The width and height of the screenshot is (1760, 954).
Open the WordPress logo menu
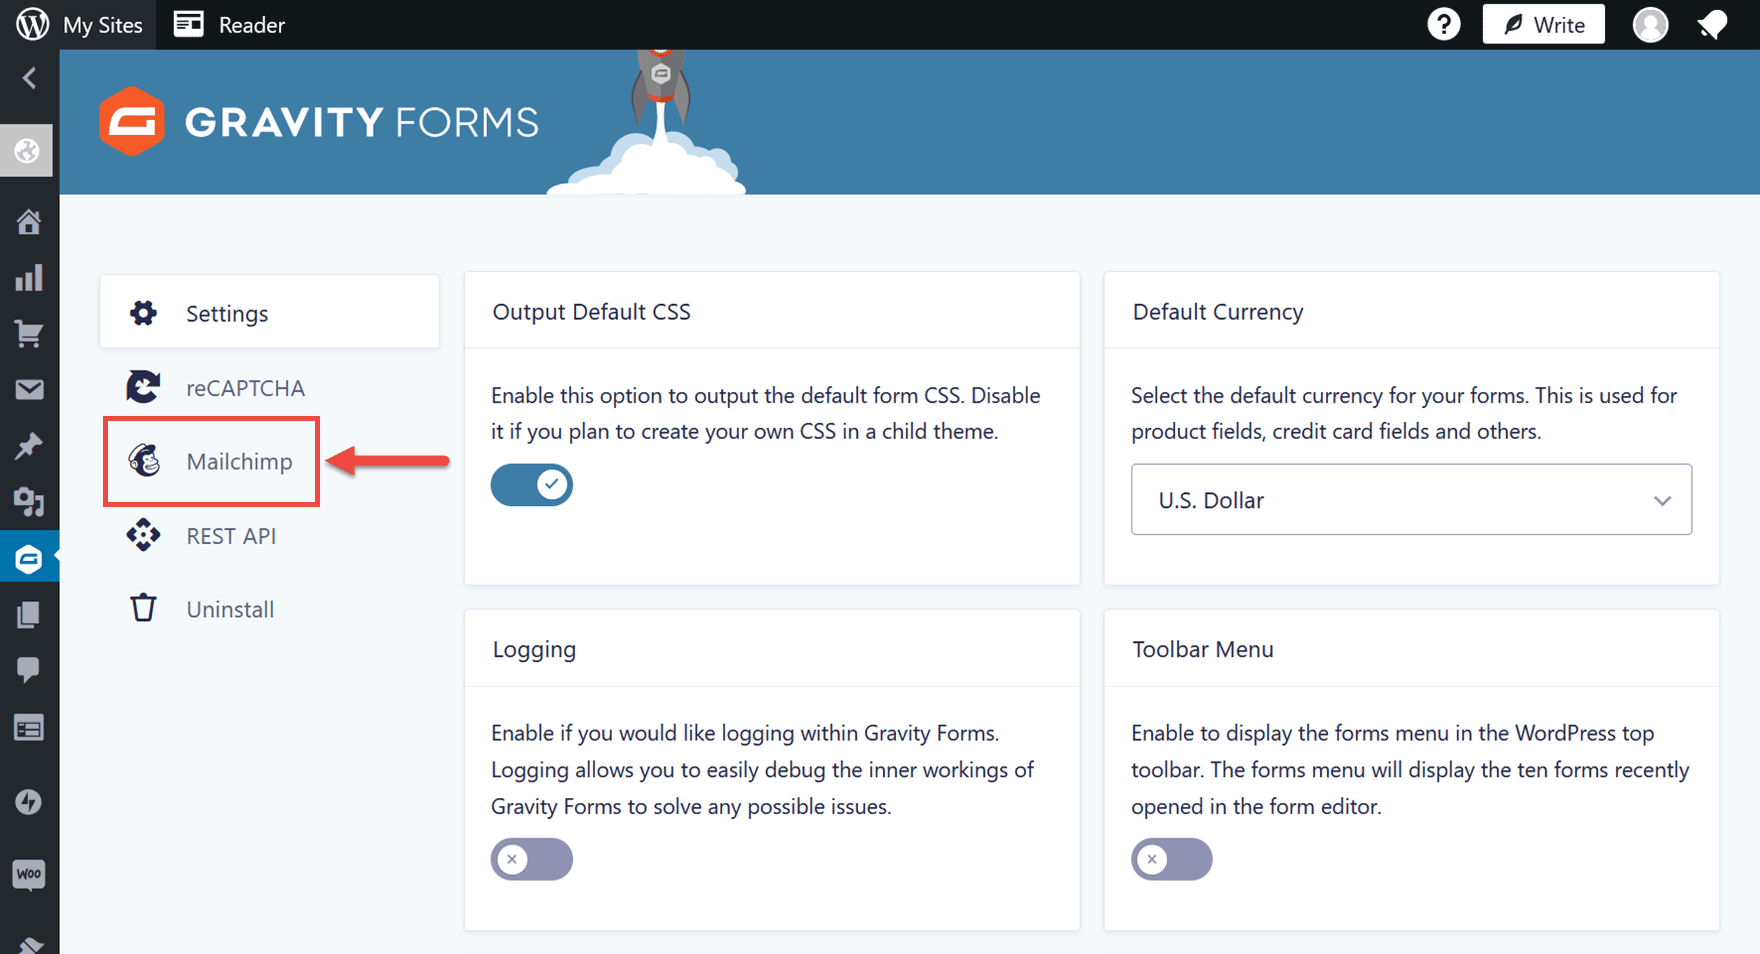point(32,24)
